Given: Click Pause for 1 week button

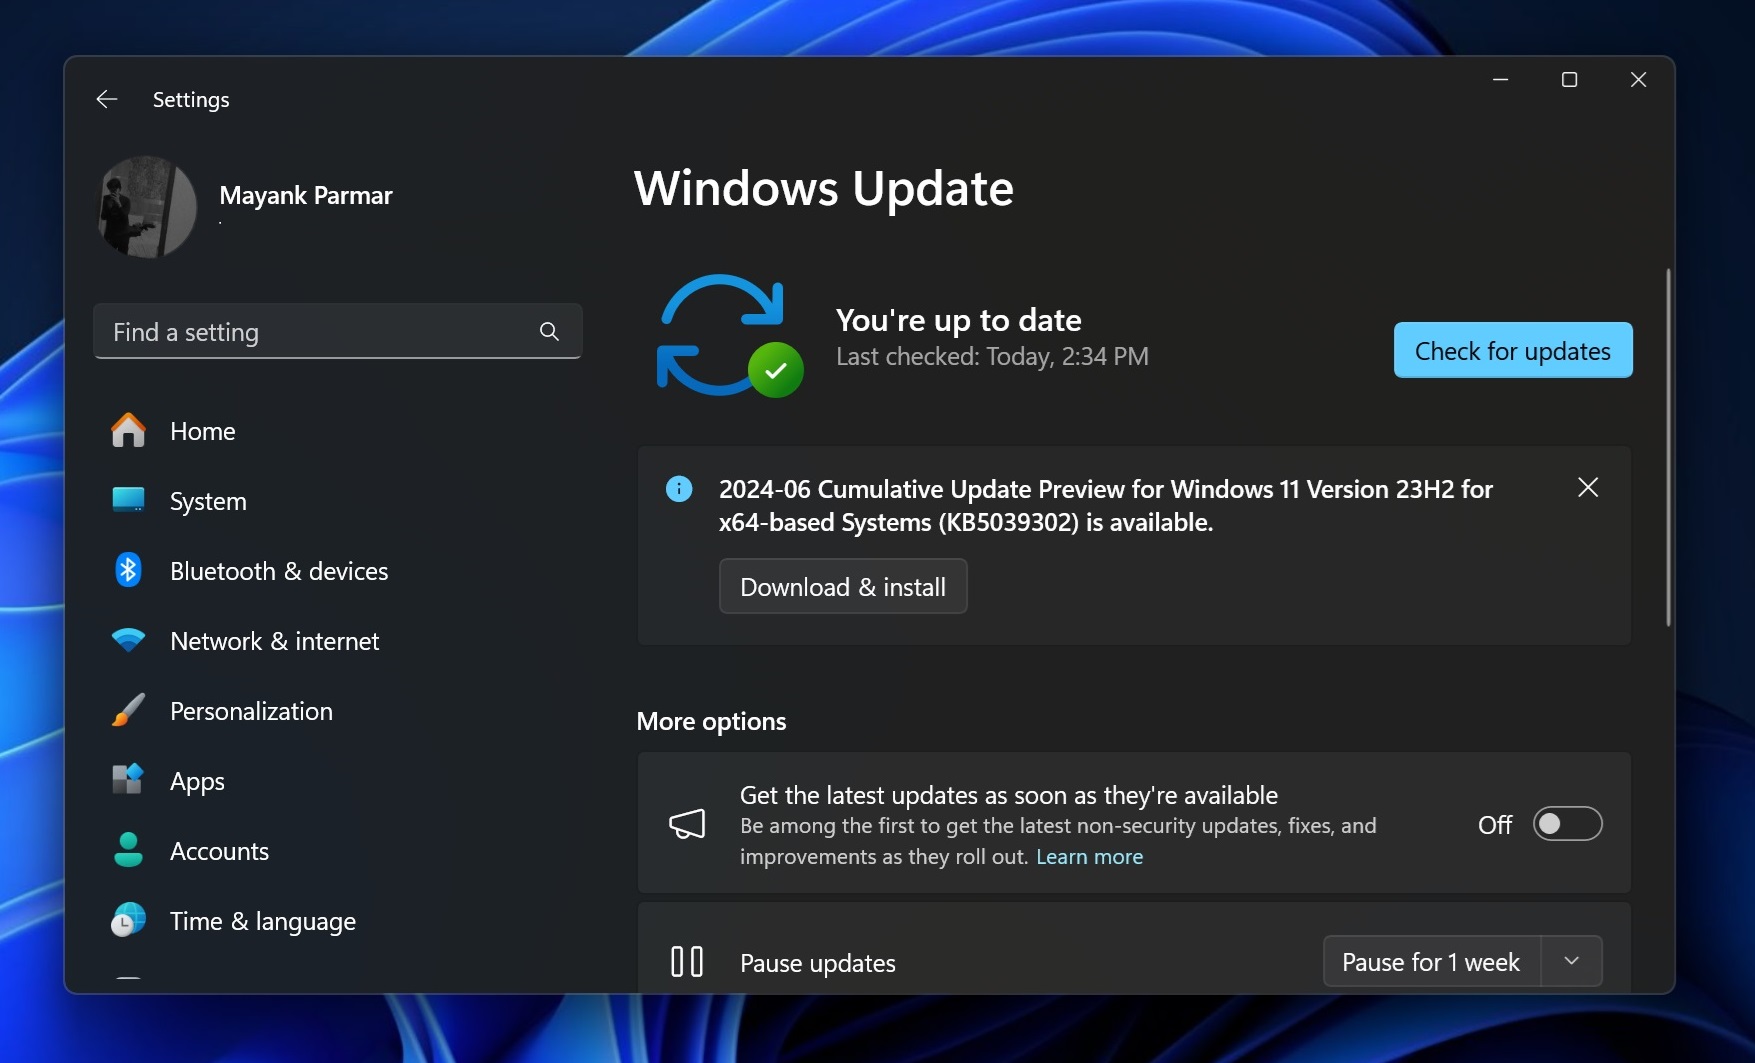Looking at the screenshot, I should tap(1432, 961).
